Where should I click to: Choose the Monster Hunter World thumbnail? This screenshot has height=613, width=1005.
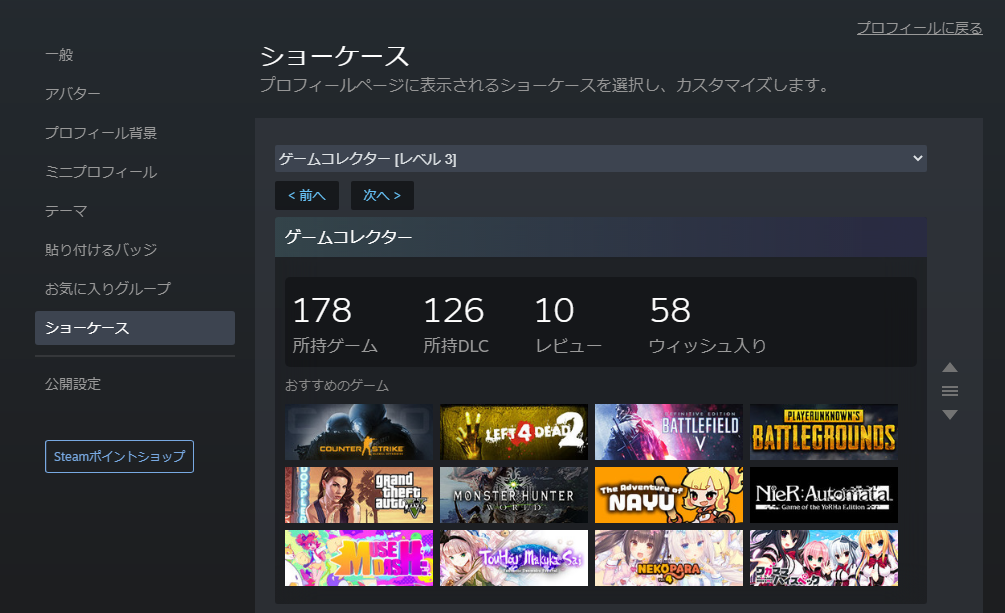coord(514,495)
